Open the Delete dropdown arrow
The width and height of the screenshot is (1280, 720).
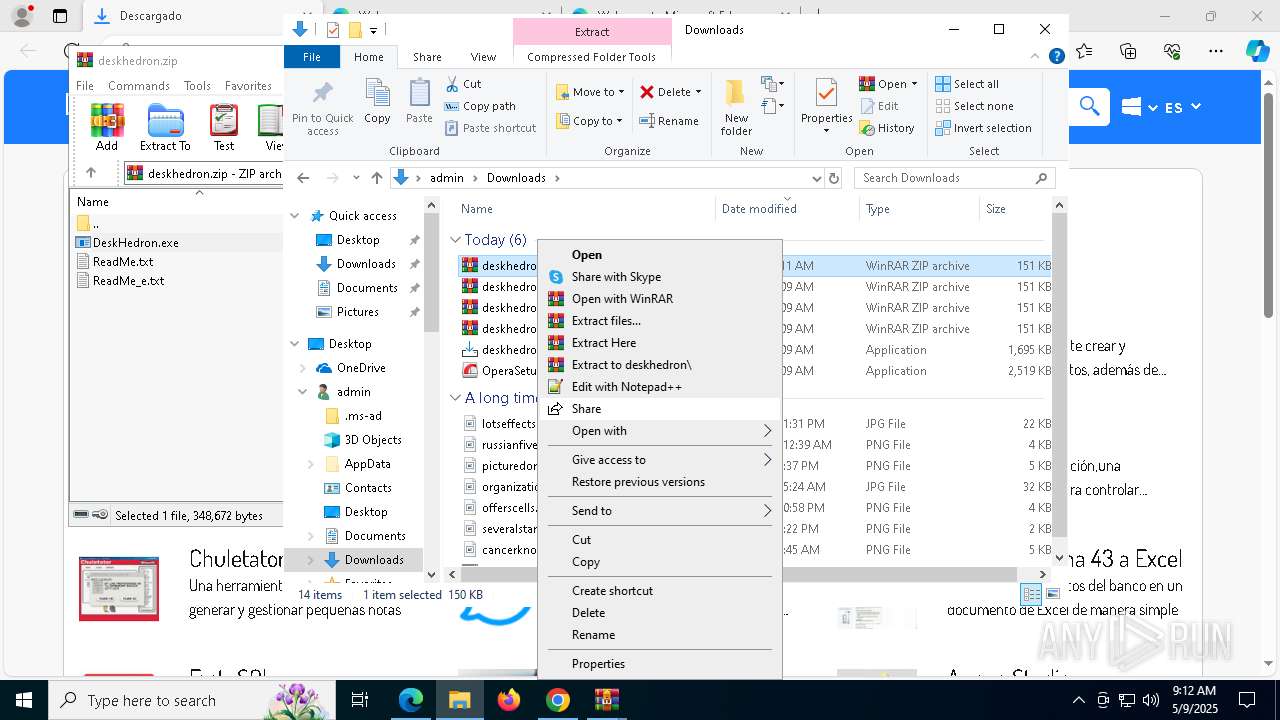[698, 92]
